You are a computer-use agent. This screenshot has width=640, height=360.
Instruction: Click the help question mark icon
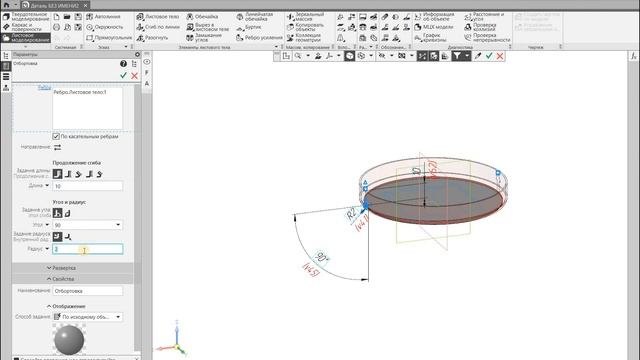123,64
